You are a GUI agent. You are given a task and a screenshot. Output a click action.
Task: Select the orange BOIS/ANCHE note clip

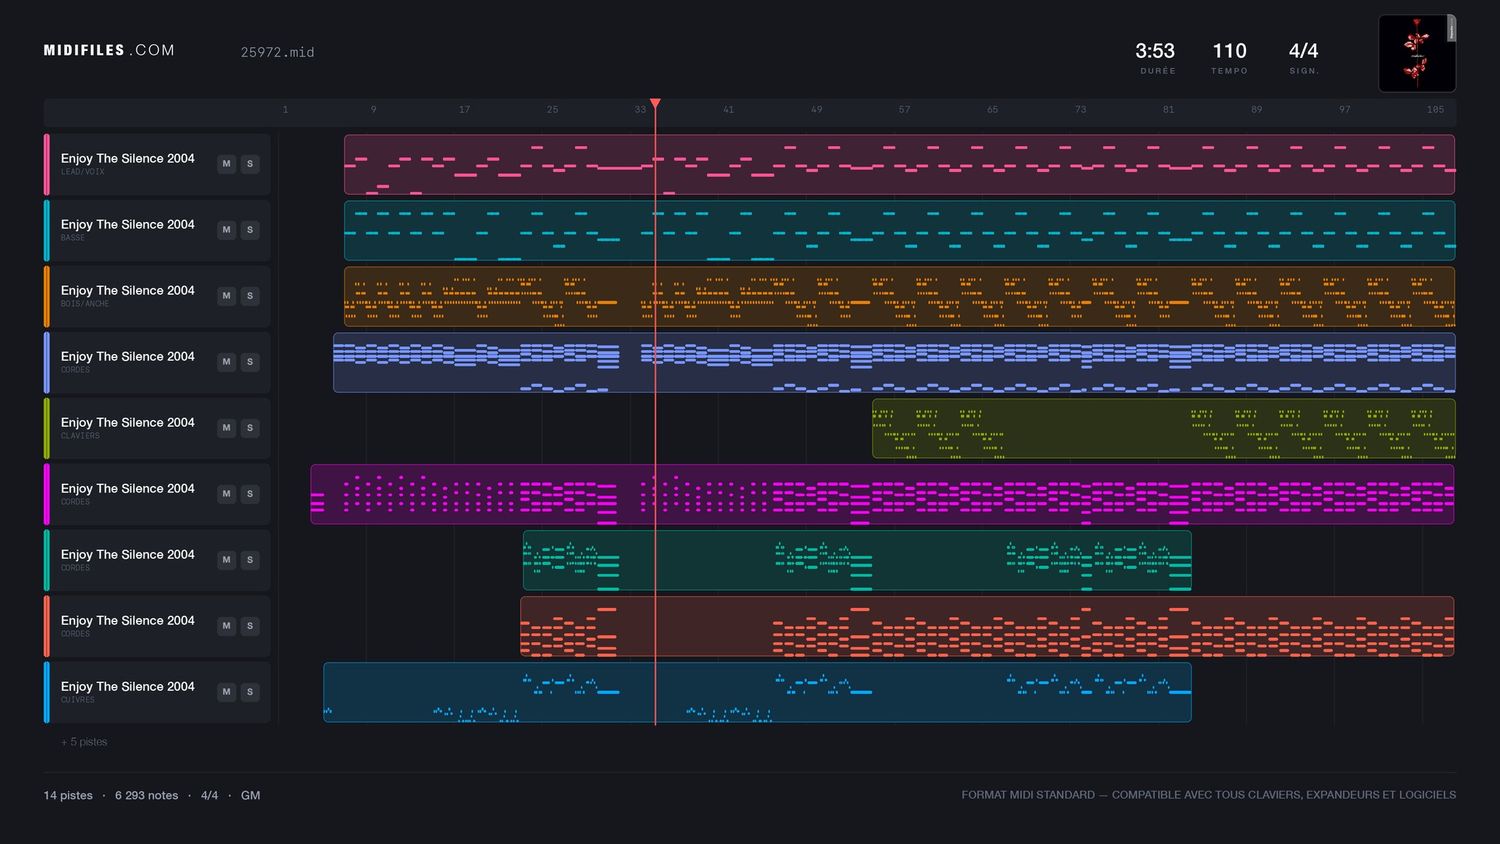[899, 296]
